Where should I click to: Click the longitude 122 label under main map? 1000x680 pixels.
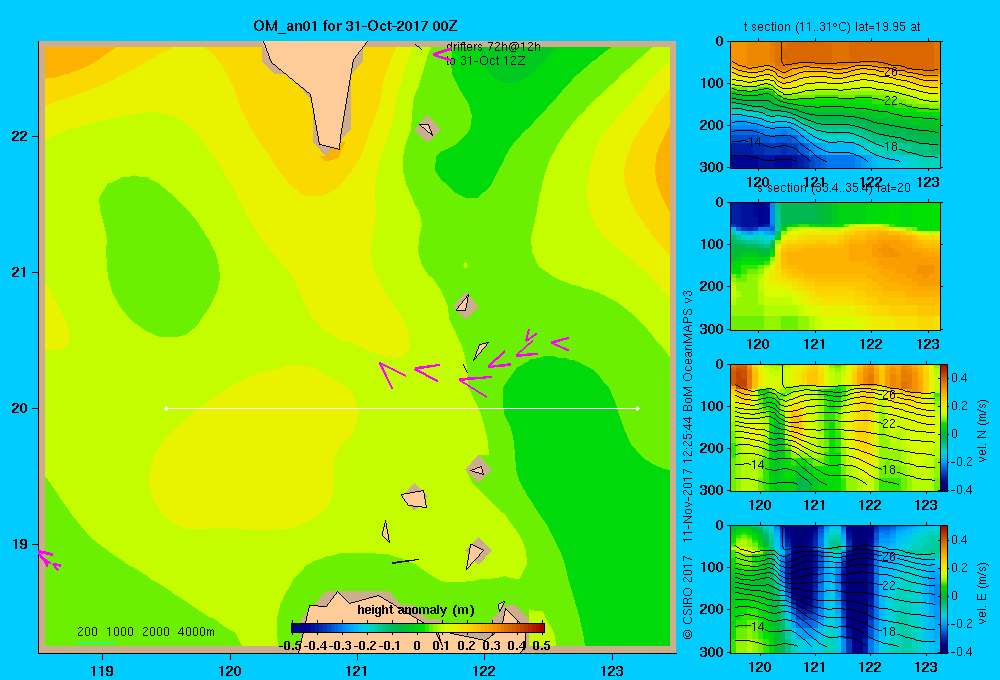[x=484, y=670]
